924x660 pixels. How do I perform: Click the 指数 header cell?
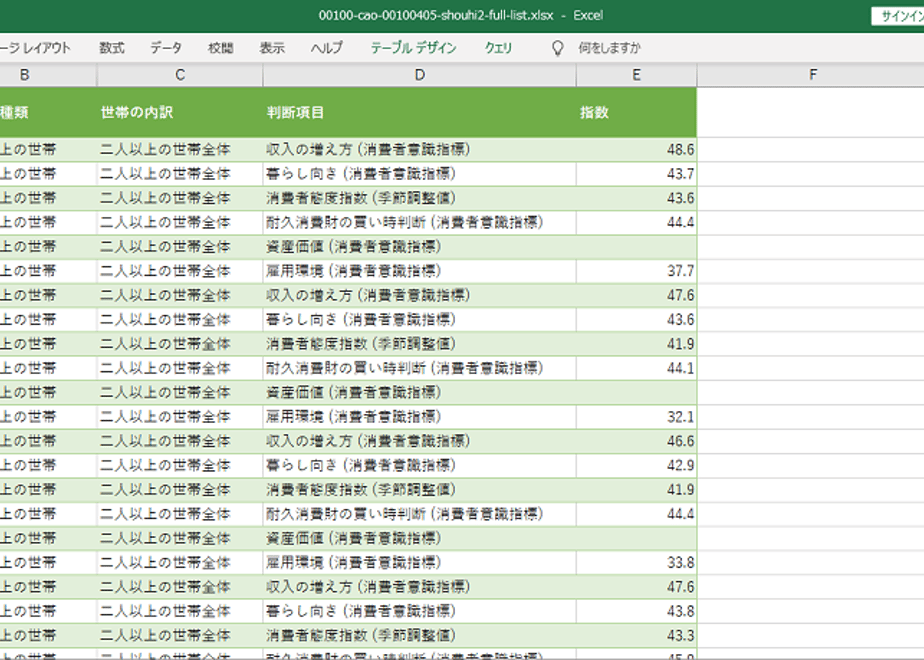pyautogui.click(x=636, y=113)
